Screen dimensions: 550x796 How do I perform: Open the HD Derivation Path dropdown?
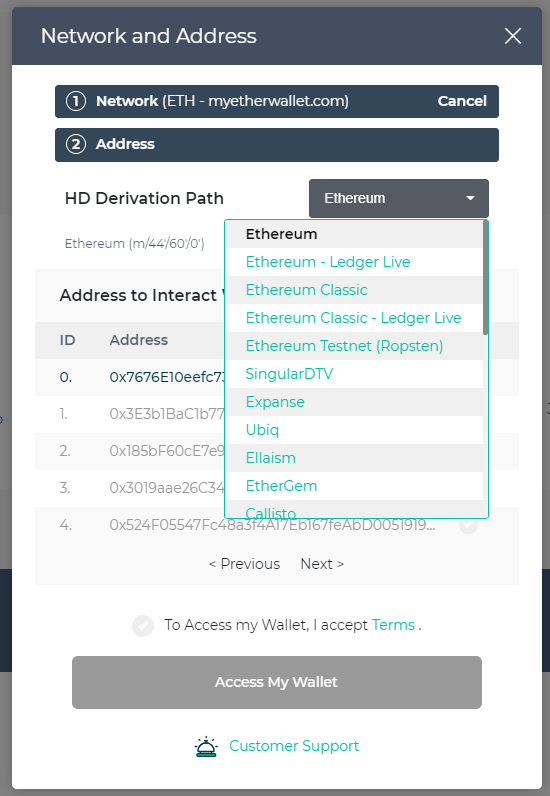click(x=399, y=198)
